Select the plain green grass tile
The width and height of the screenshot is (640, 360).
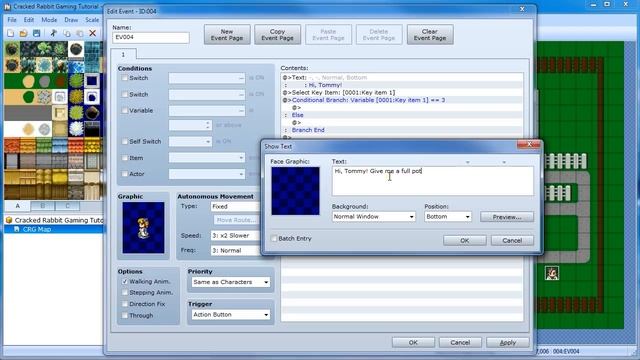click(x=12, y=81)
